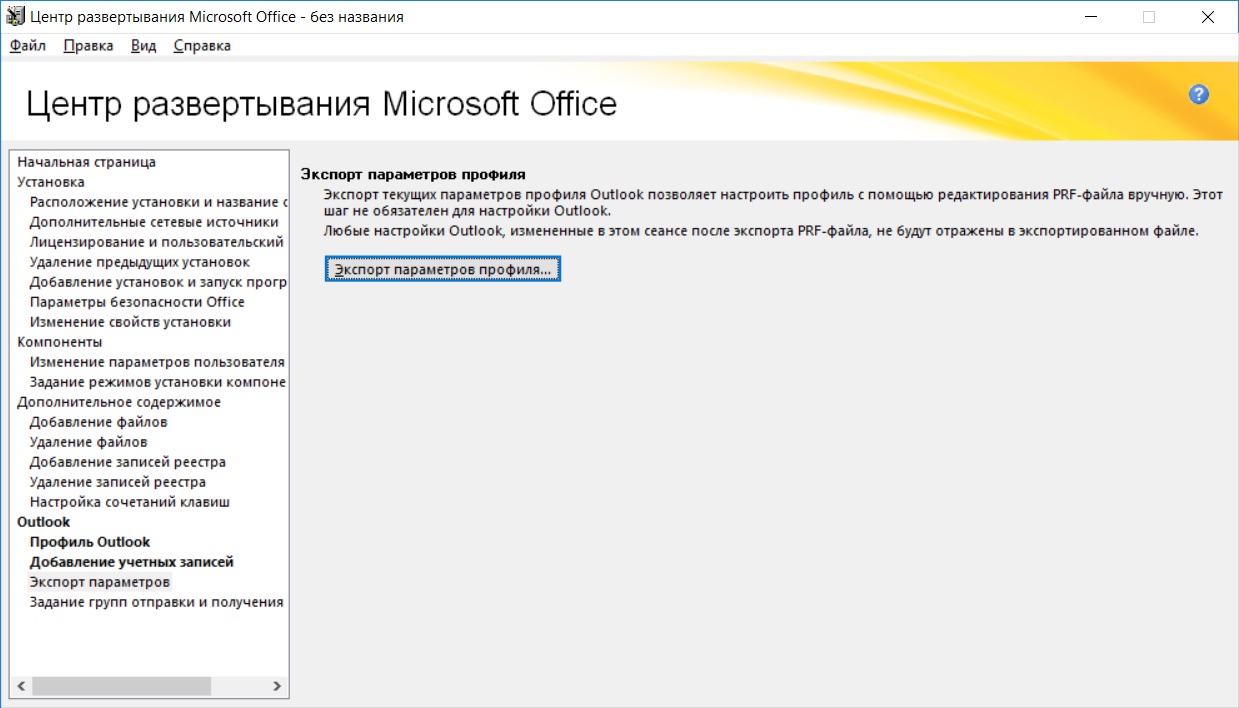Open Расположение установки и название item

pyautogui.click(x=159, y=202)
